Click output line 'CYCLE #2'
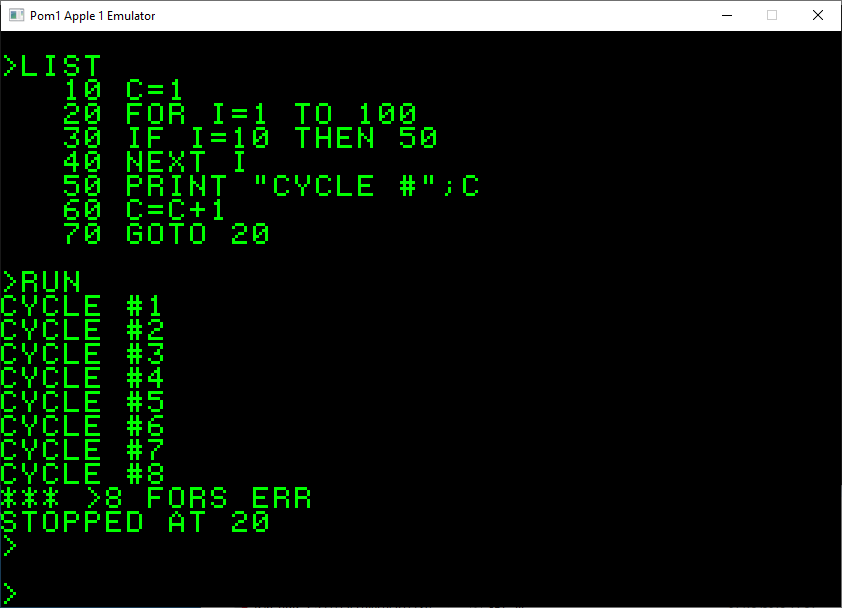 click(82, 330)
